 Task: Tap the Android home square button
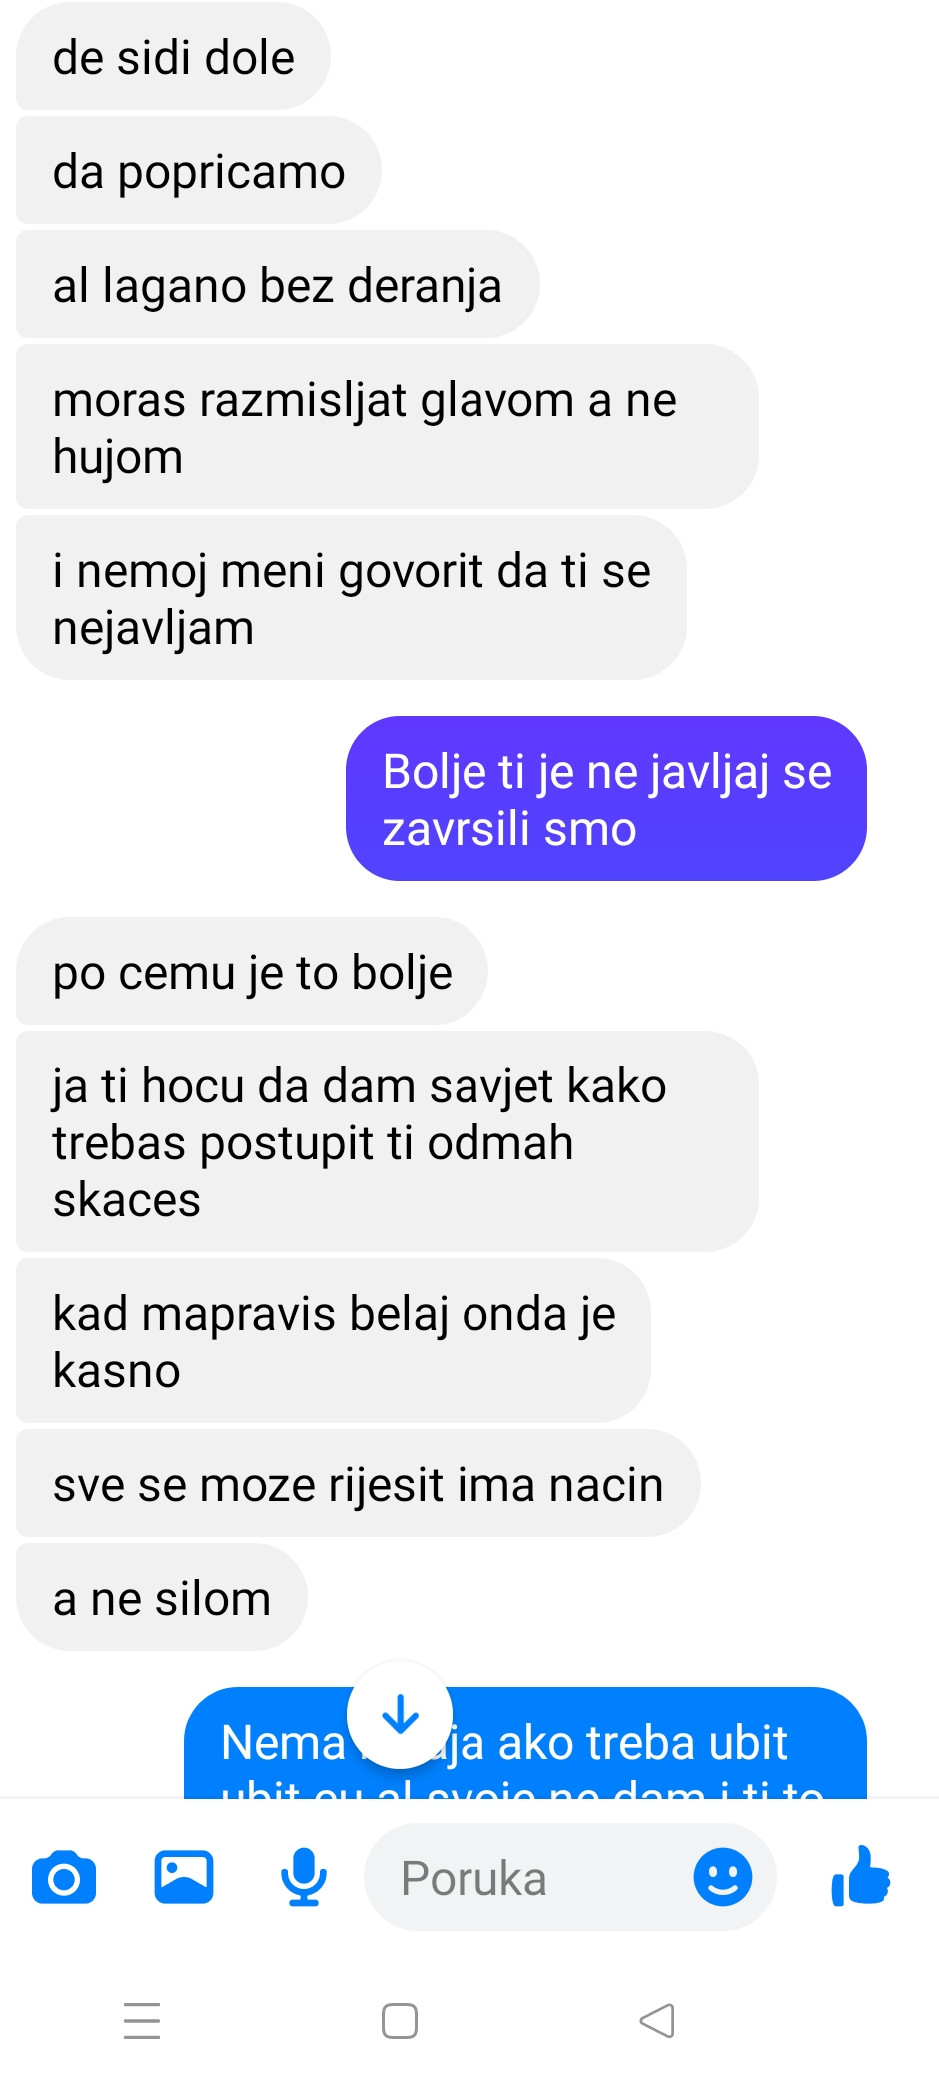click(x=400, y=2020)
